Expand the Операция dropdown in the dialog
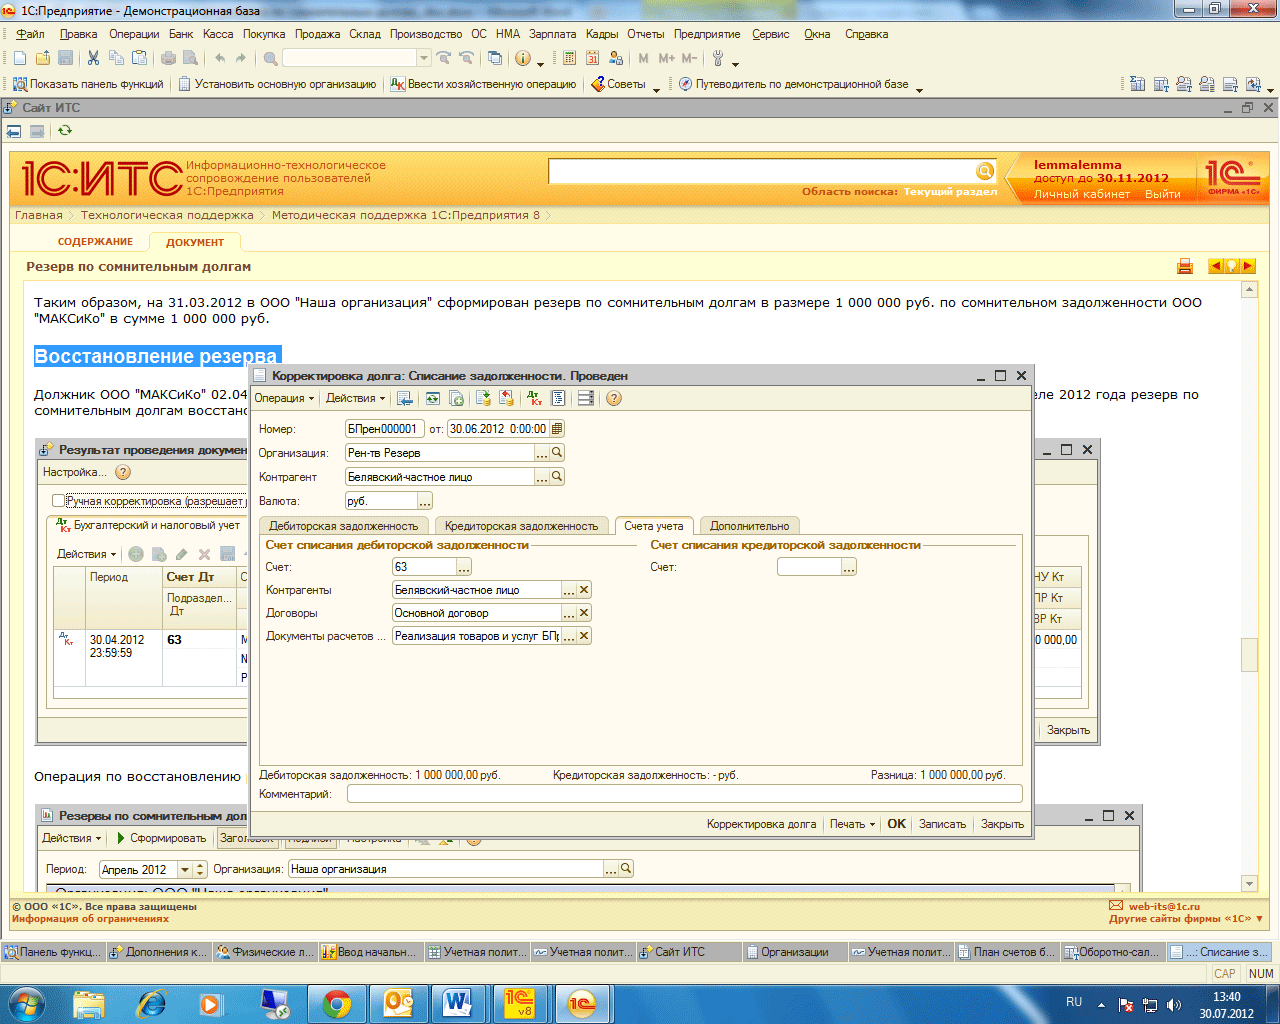This screenshot has height=1024, width=1280. (x=284, y=398)
